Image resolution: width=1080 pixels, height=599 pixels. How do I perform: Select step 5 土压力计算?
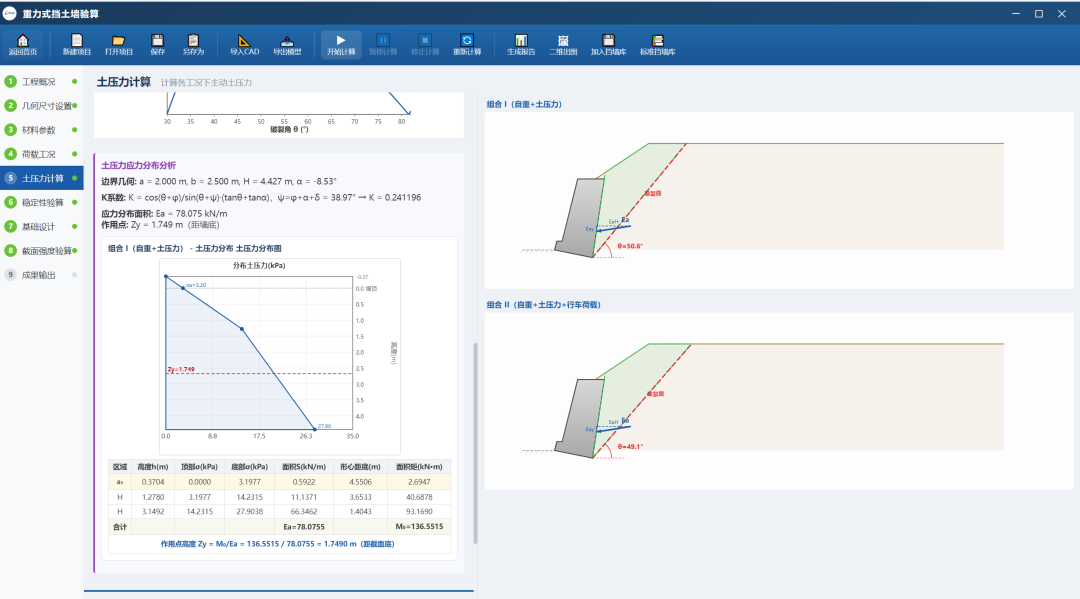41,178
